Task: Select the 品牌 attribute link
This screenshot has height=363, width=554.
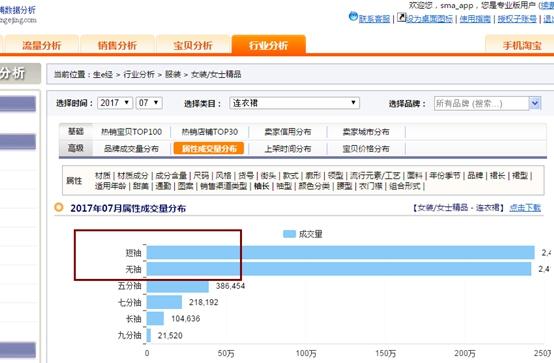Action: pos(475,175)
